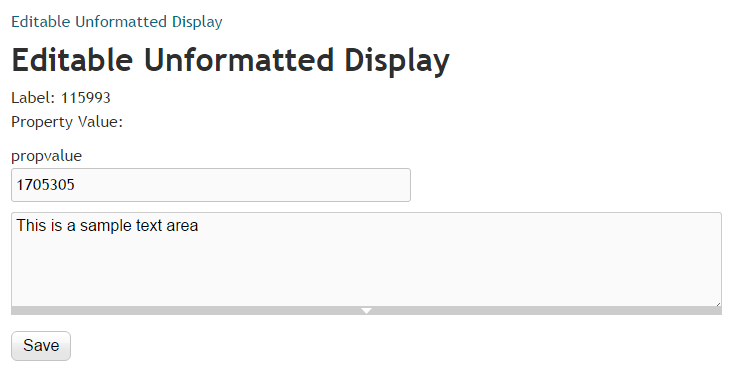Image resolution: width=735 pixels, height=370 pixels.
Task: Click inside the sample text area
Action: tap(367, 259)
